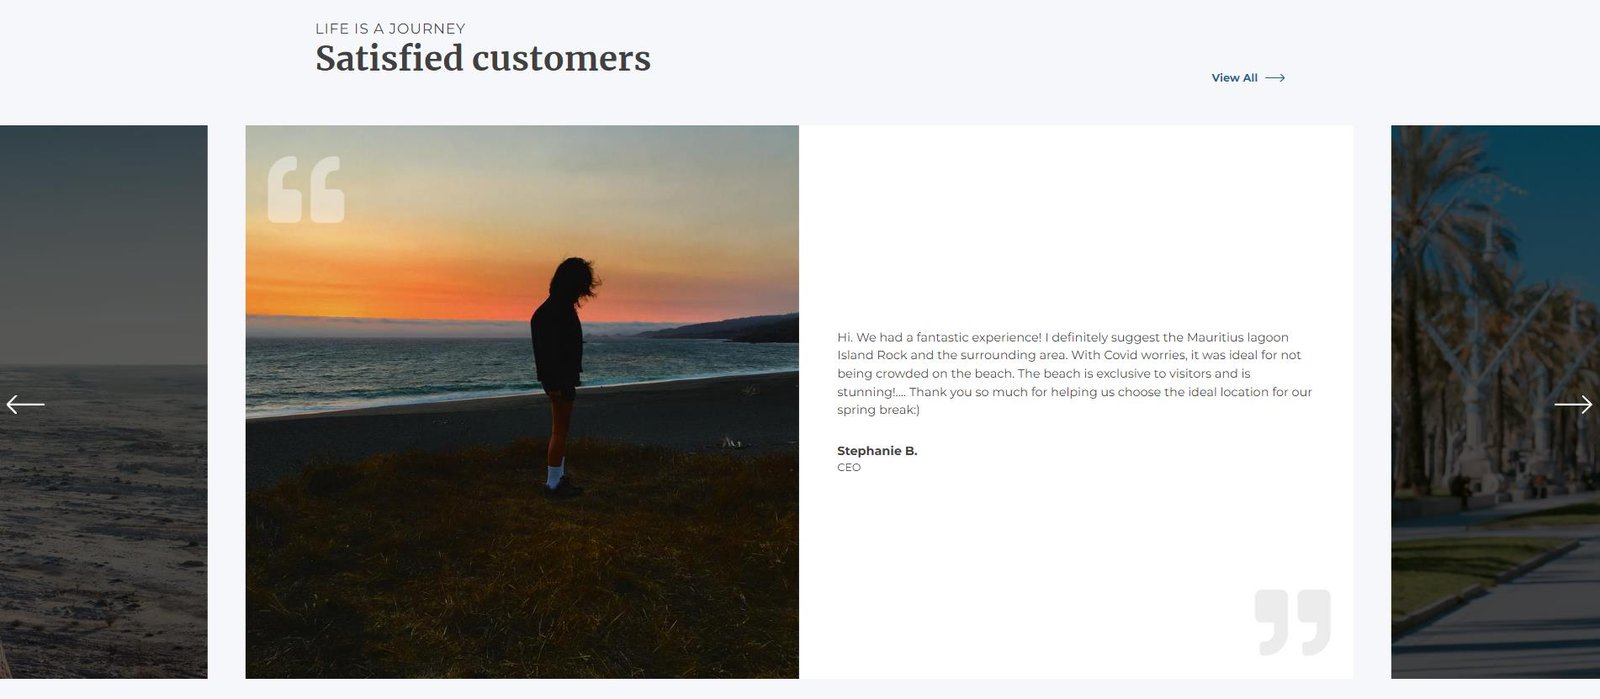
Task: Click the CEO title under Stephanie B.
Action: pos(849,467)
